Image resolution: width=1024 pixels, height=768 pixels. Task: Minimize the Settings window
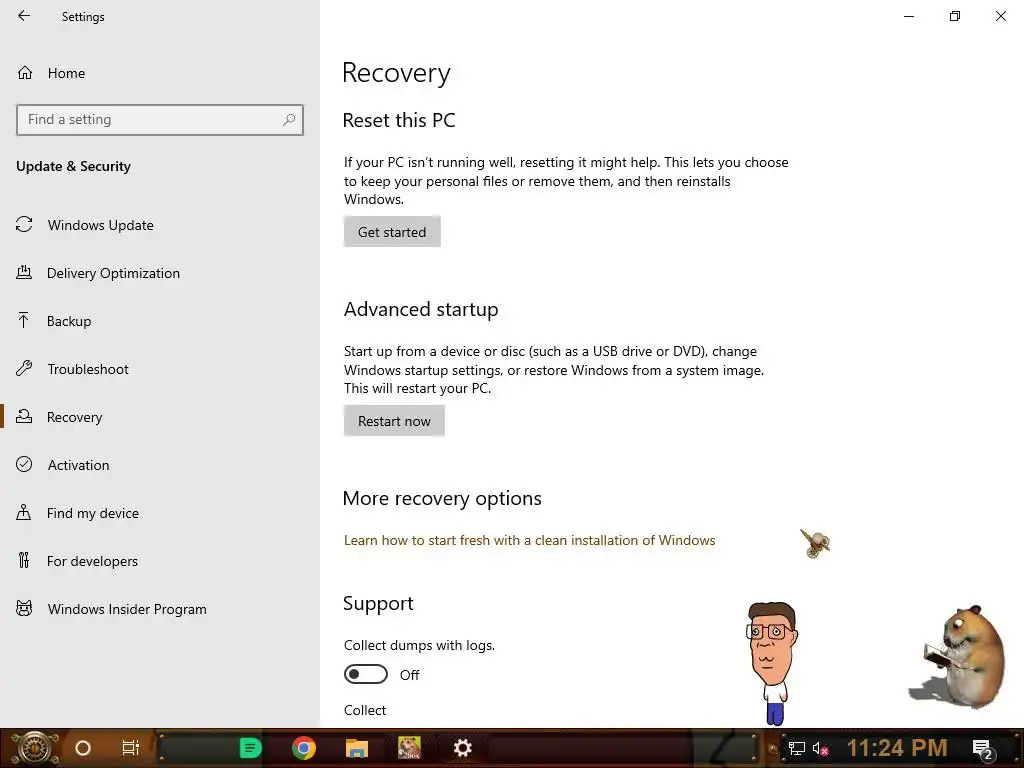(909, 16)
